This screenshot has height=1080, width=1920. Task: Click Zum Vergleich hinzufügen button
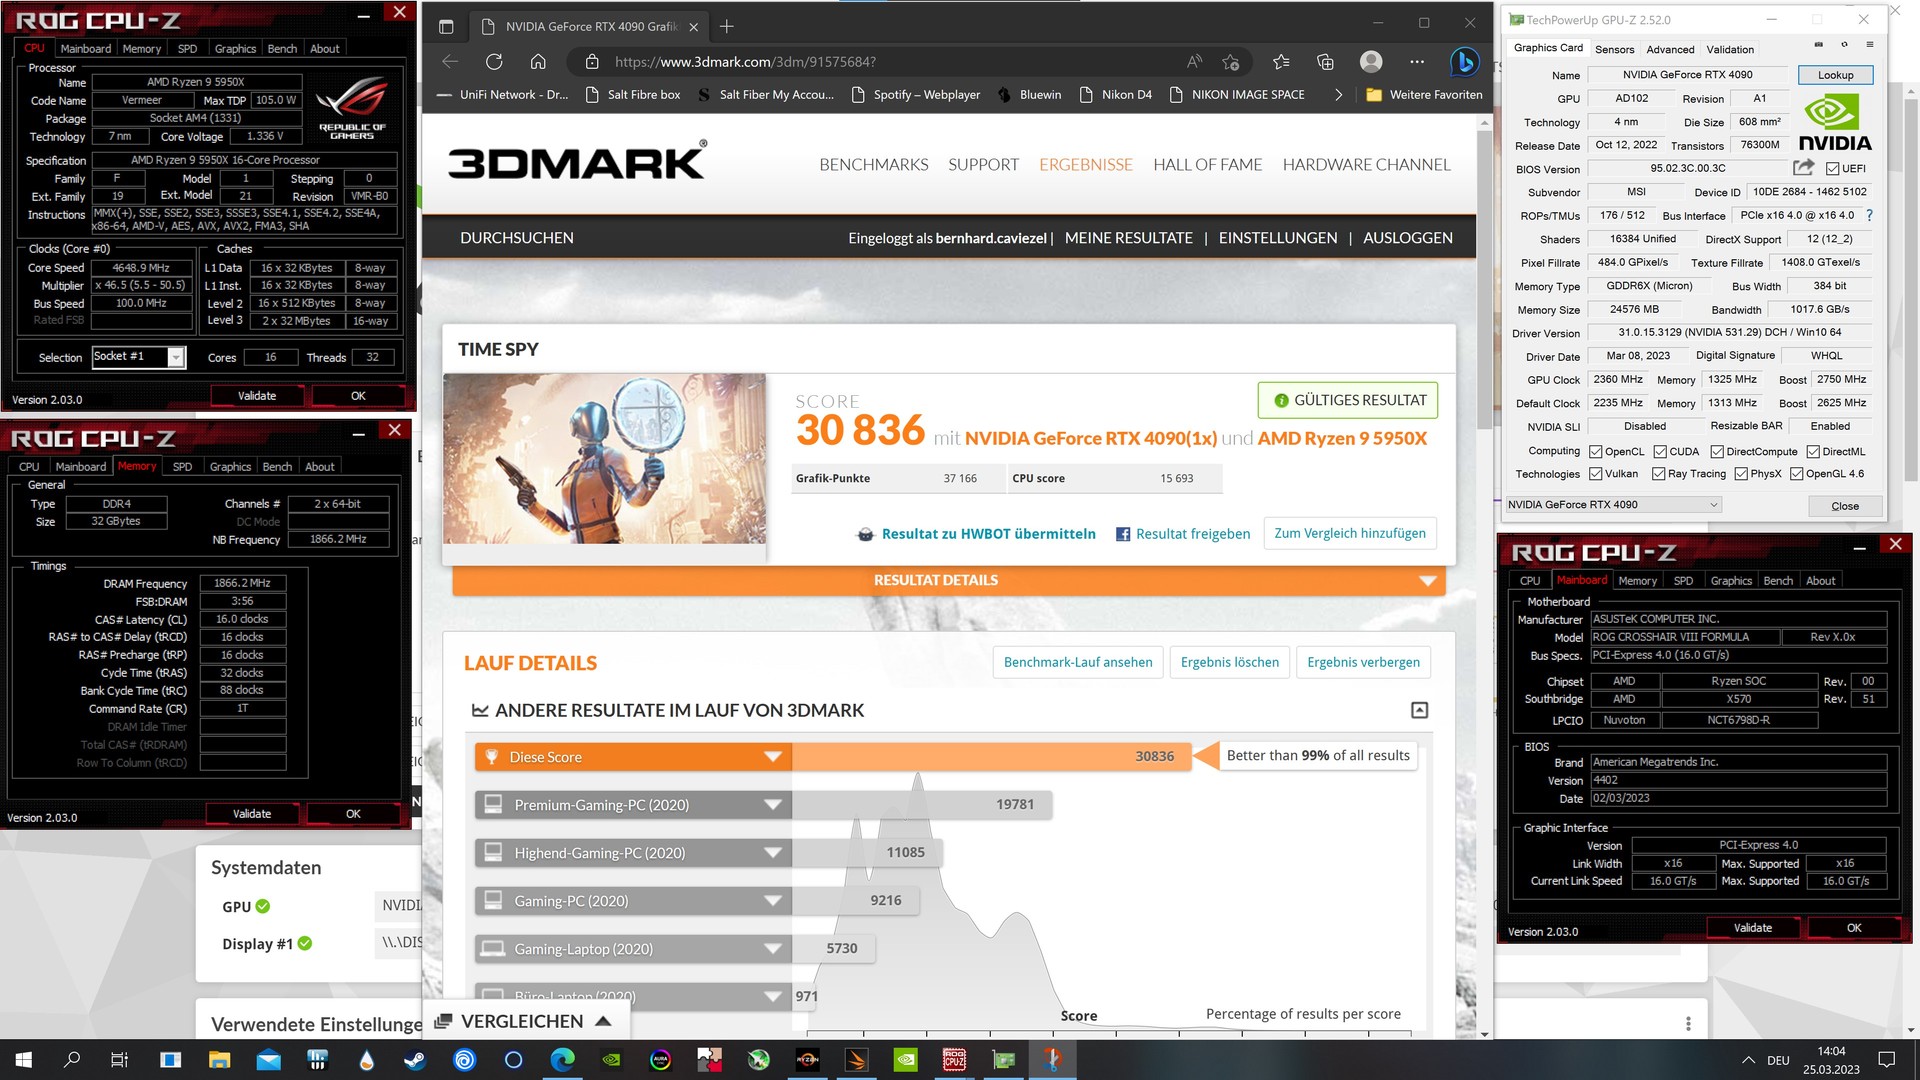click(1350, 533)
